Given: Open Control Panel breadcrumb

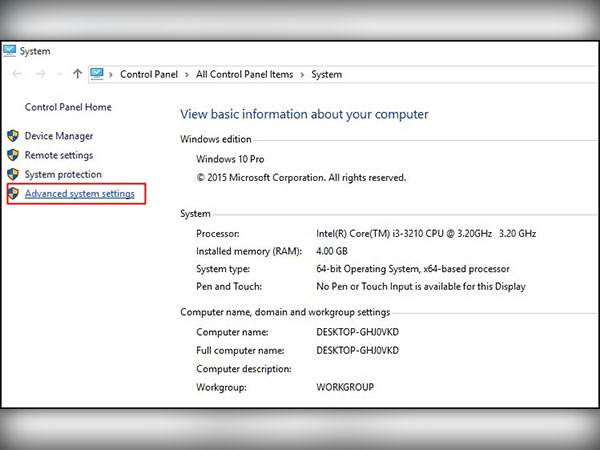Looking at the screenshot, I should pyautogui.click(x=149, y=74).
